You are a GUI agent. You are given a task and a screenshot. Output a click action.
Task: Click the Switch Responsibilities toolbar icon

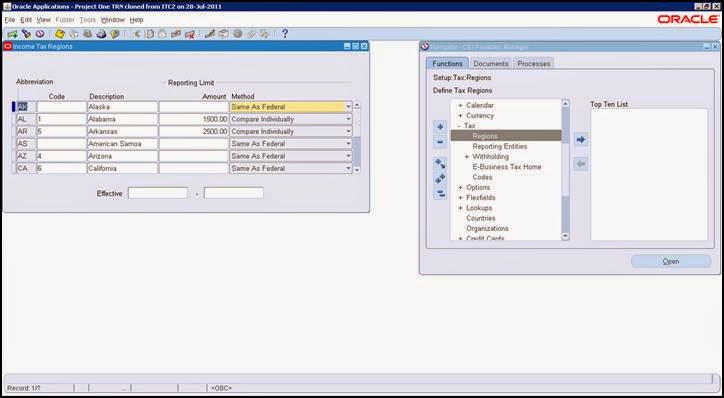click(x=88, y=34)
